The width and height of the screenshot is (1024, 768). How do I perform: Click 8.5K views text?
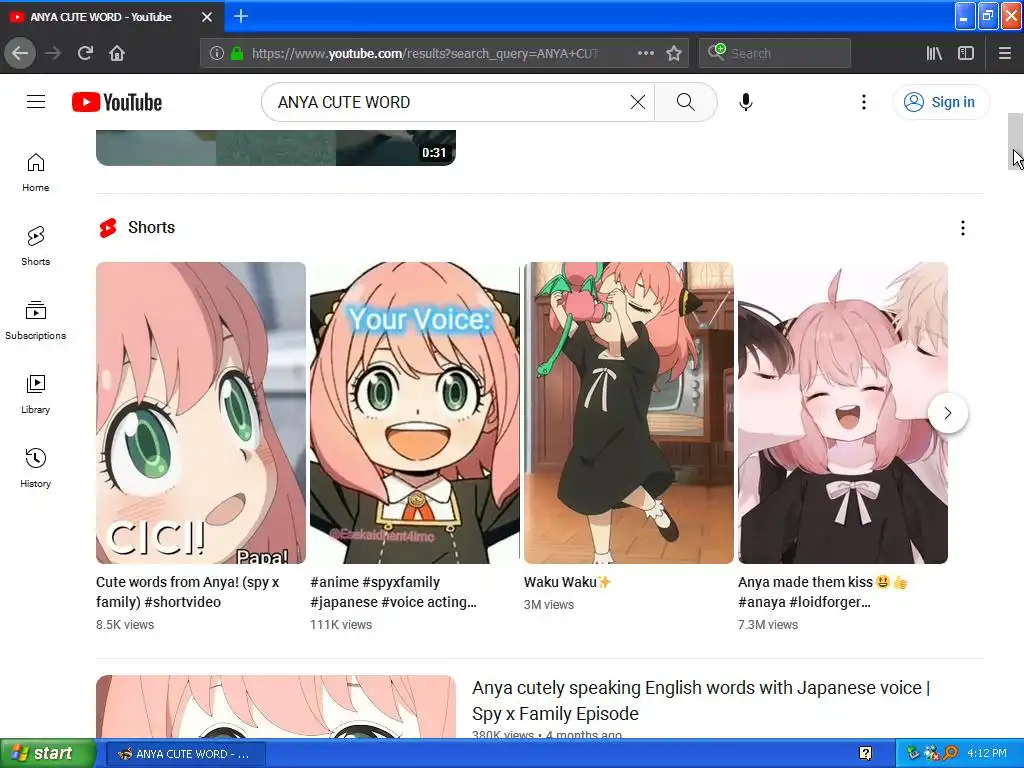[125, 624]
